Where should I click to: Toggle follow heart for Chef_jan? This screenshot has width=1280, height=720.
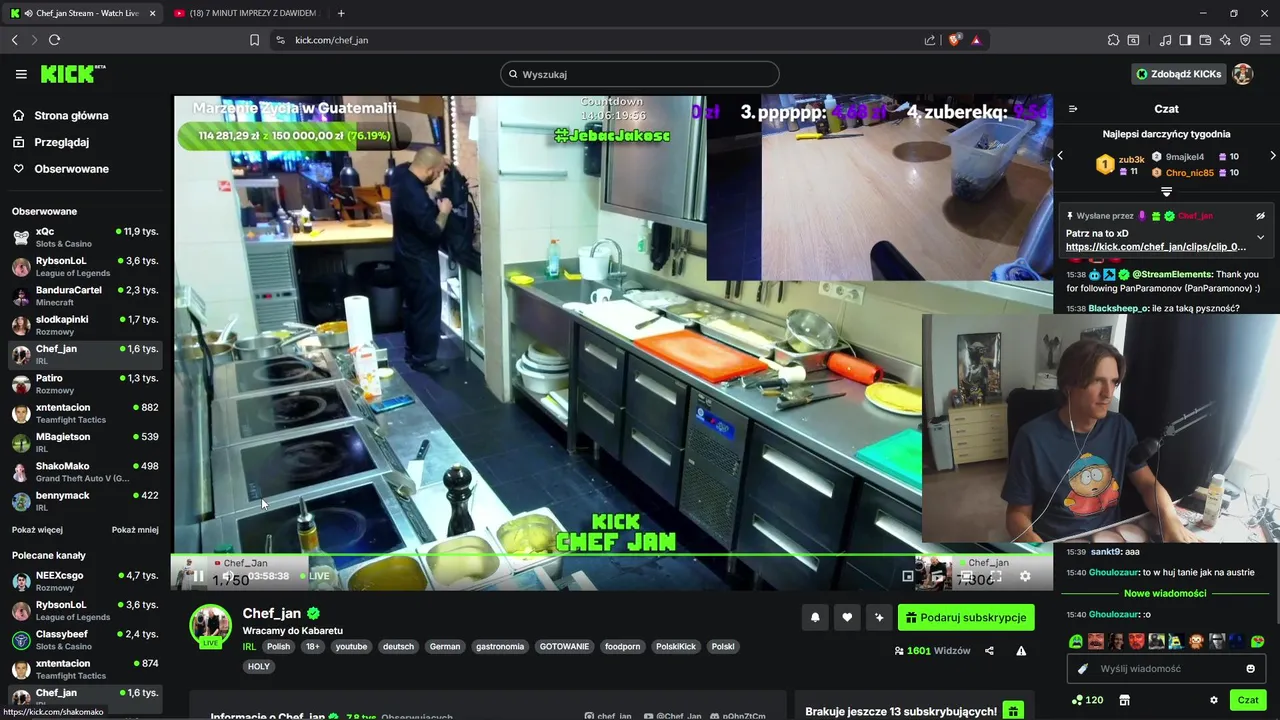pos(847,618)
